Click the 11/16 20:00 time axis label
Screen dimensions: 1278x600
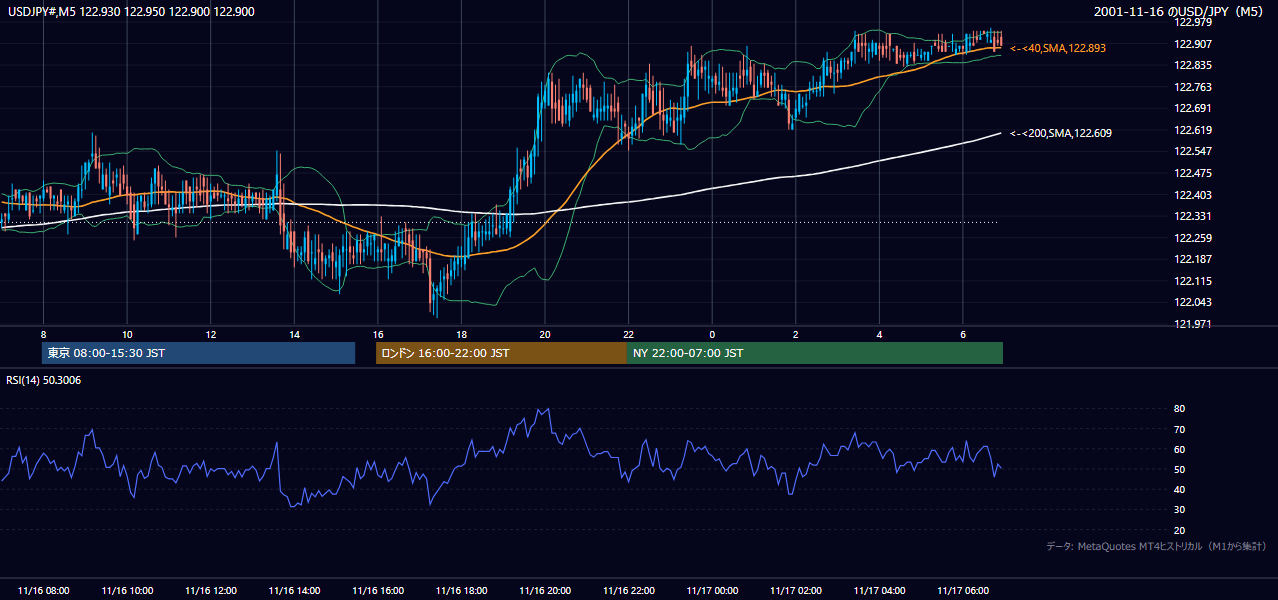(x=545, y=591)
